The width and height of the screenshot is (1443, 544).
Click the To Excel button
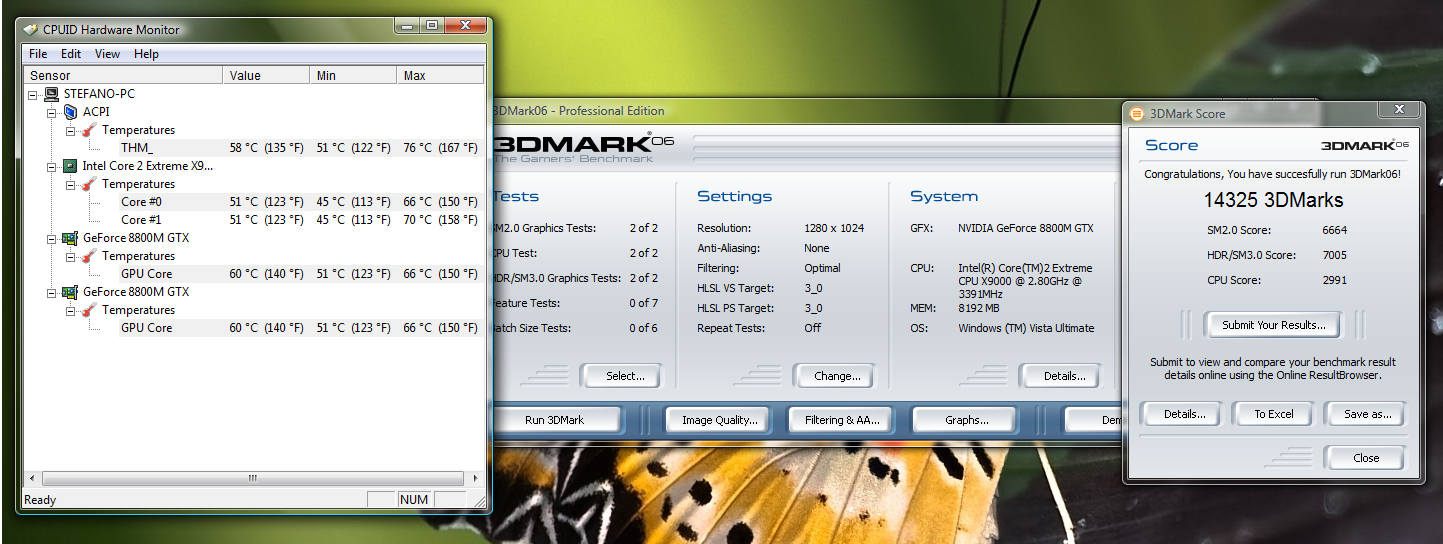(1274, 414)
